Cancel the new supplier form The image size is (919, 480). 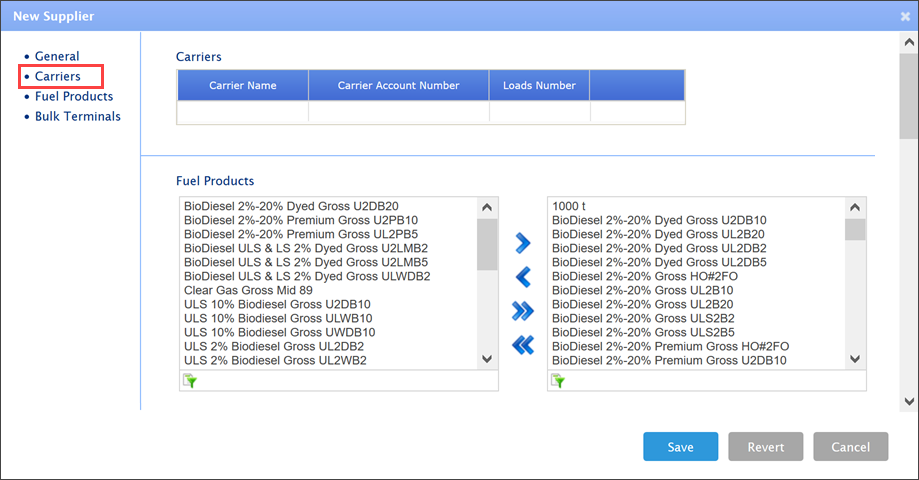point(850,447)
